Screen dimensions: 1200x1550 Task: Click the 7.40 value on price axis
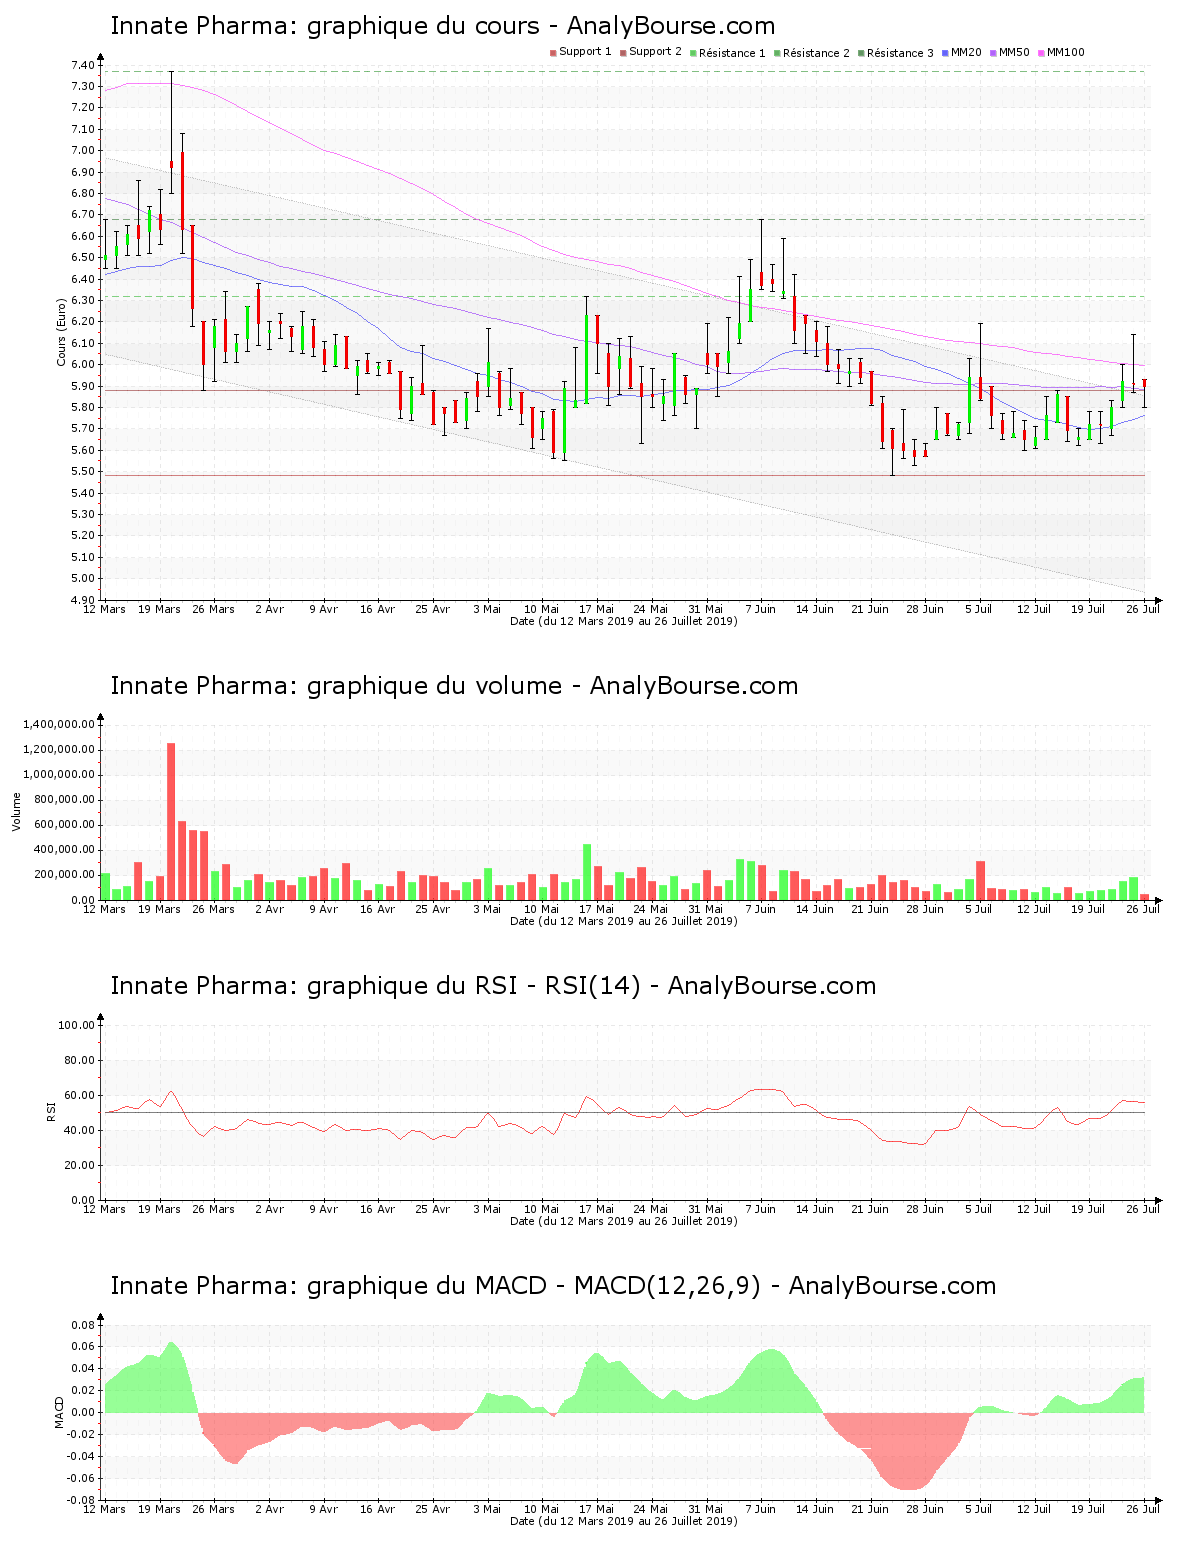(83, 65)
